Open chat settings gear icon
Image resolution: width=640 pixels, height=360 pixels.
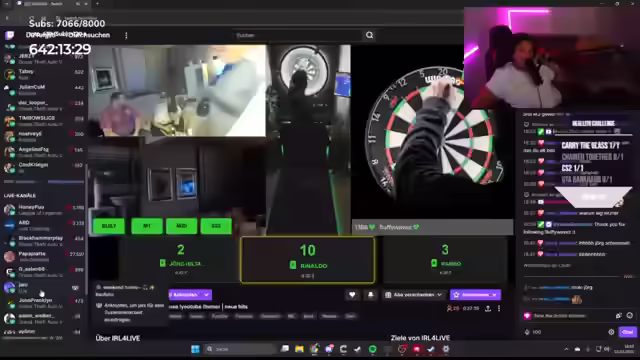[611, 332]
